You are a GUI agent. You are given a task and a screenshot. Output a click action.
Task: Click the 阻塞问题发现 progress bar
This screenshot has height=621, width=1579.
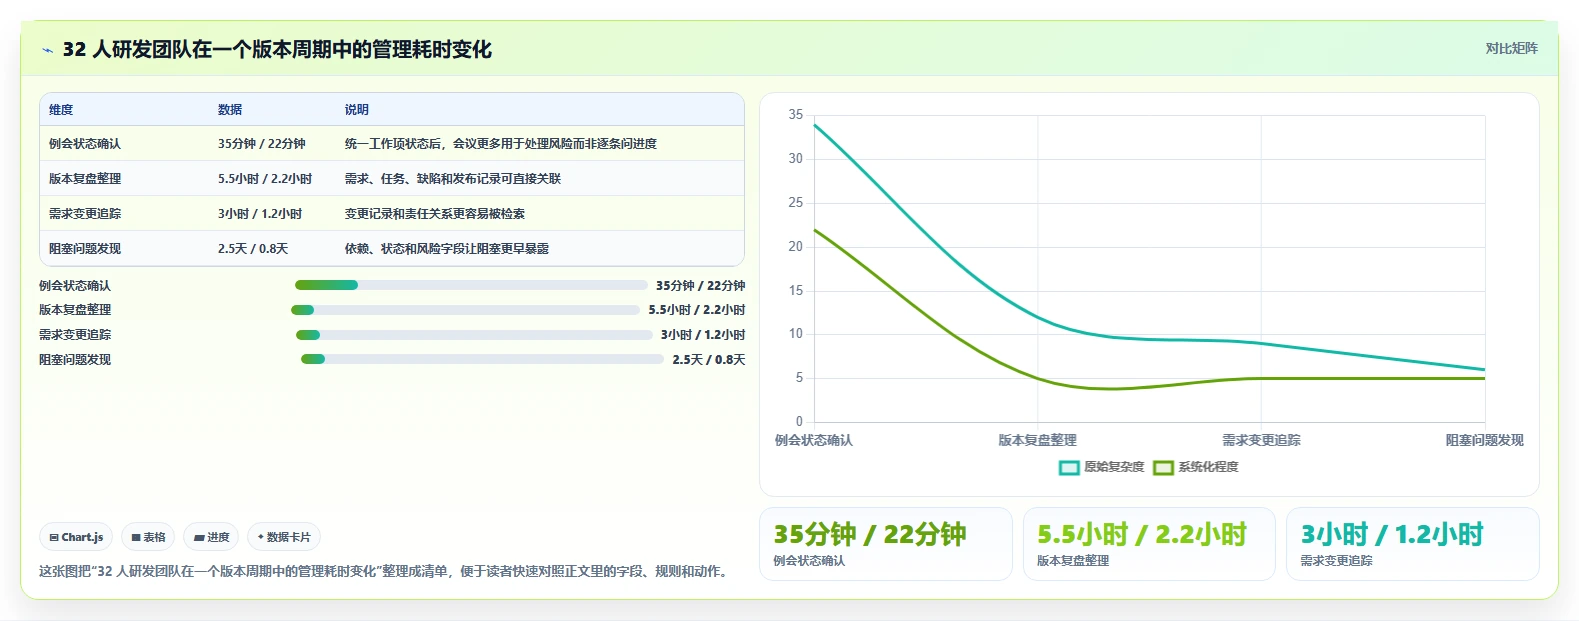[482, 359]
